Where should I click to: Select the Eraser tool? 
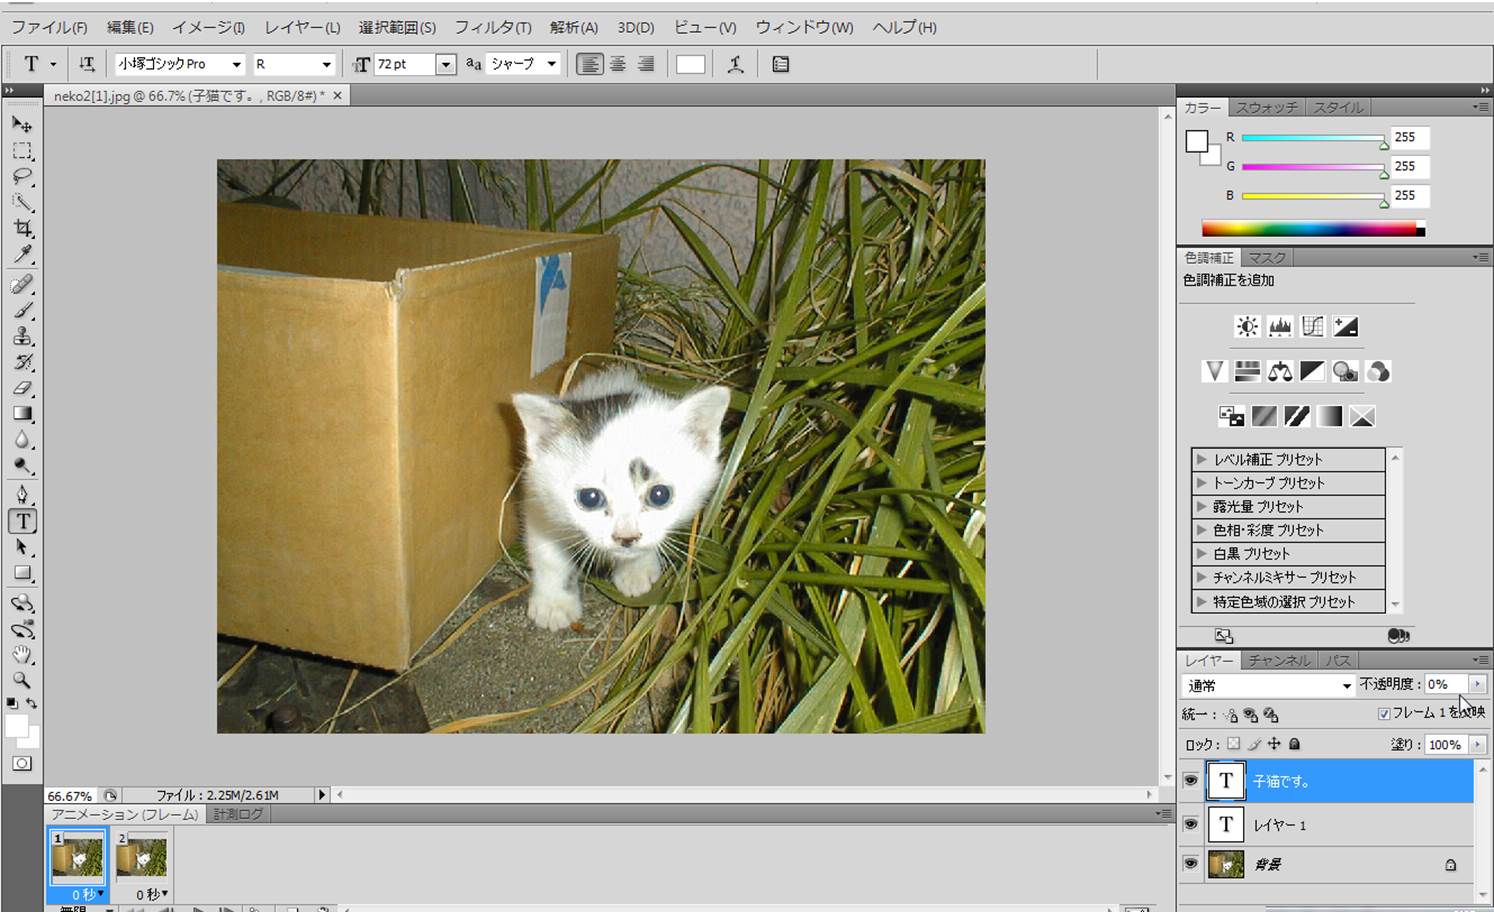[x=21, y=388]
